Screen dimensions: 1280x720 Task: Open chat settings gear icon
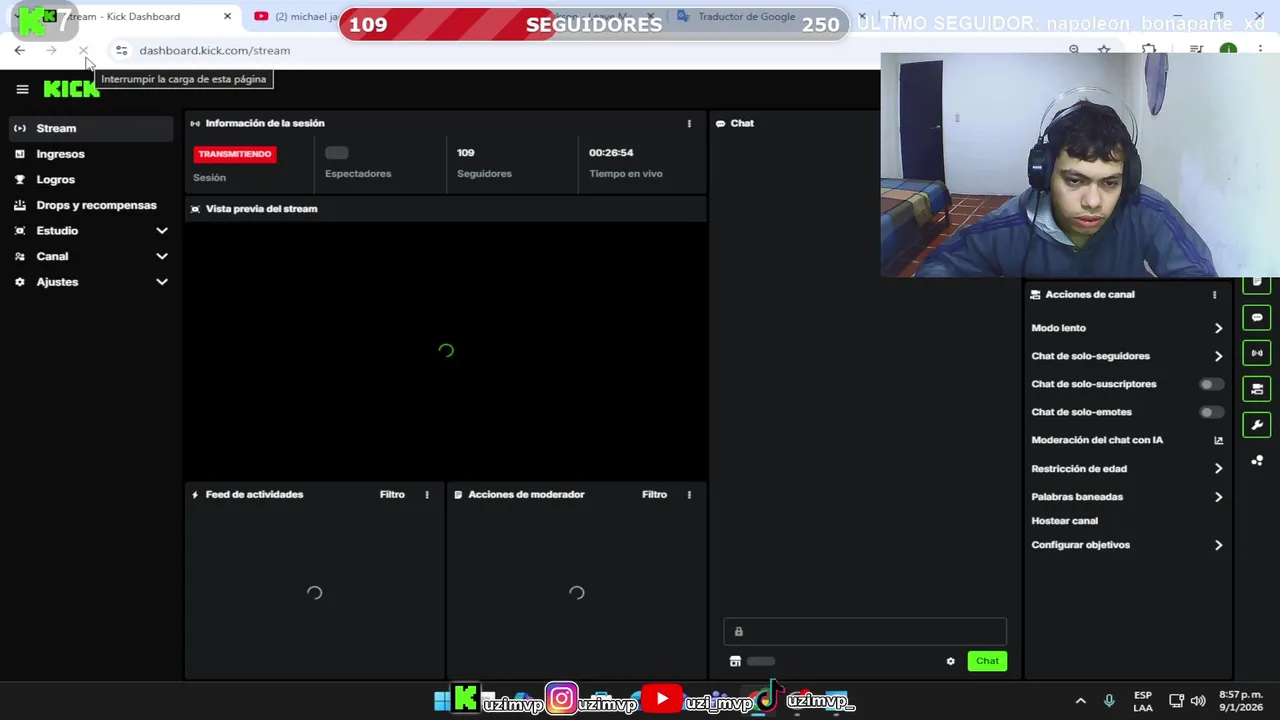pyautogui.click(x=951, y=661)
